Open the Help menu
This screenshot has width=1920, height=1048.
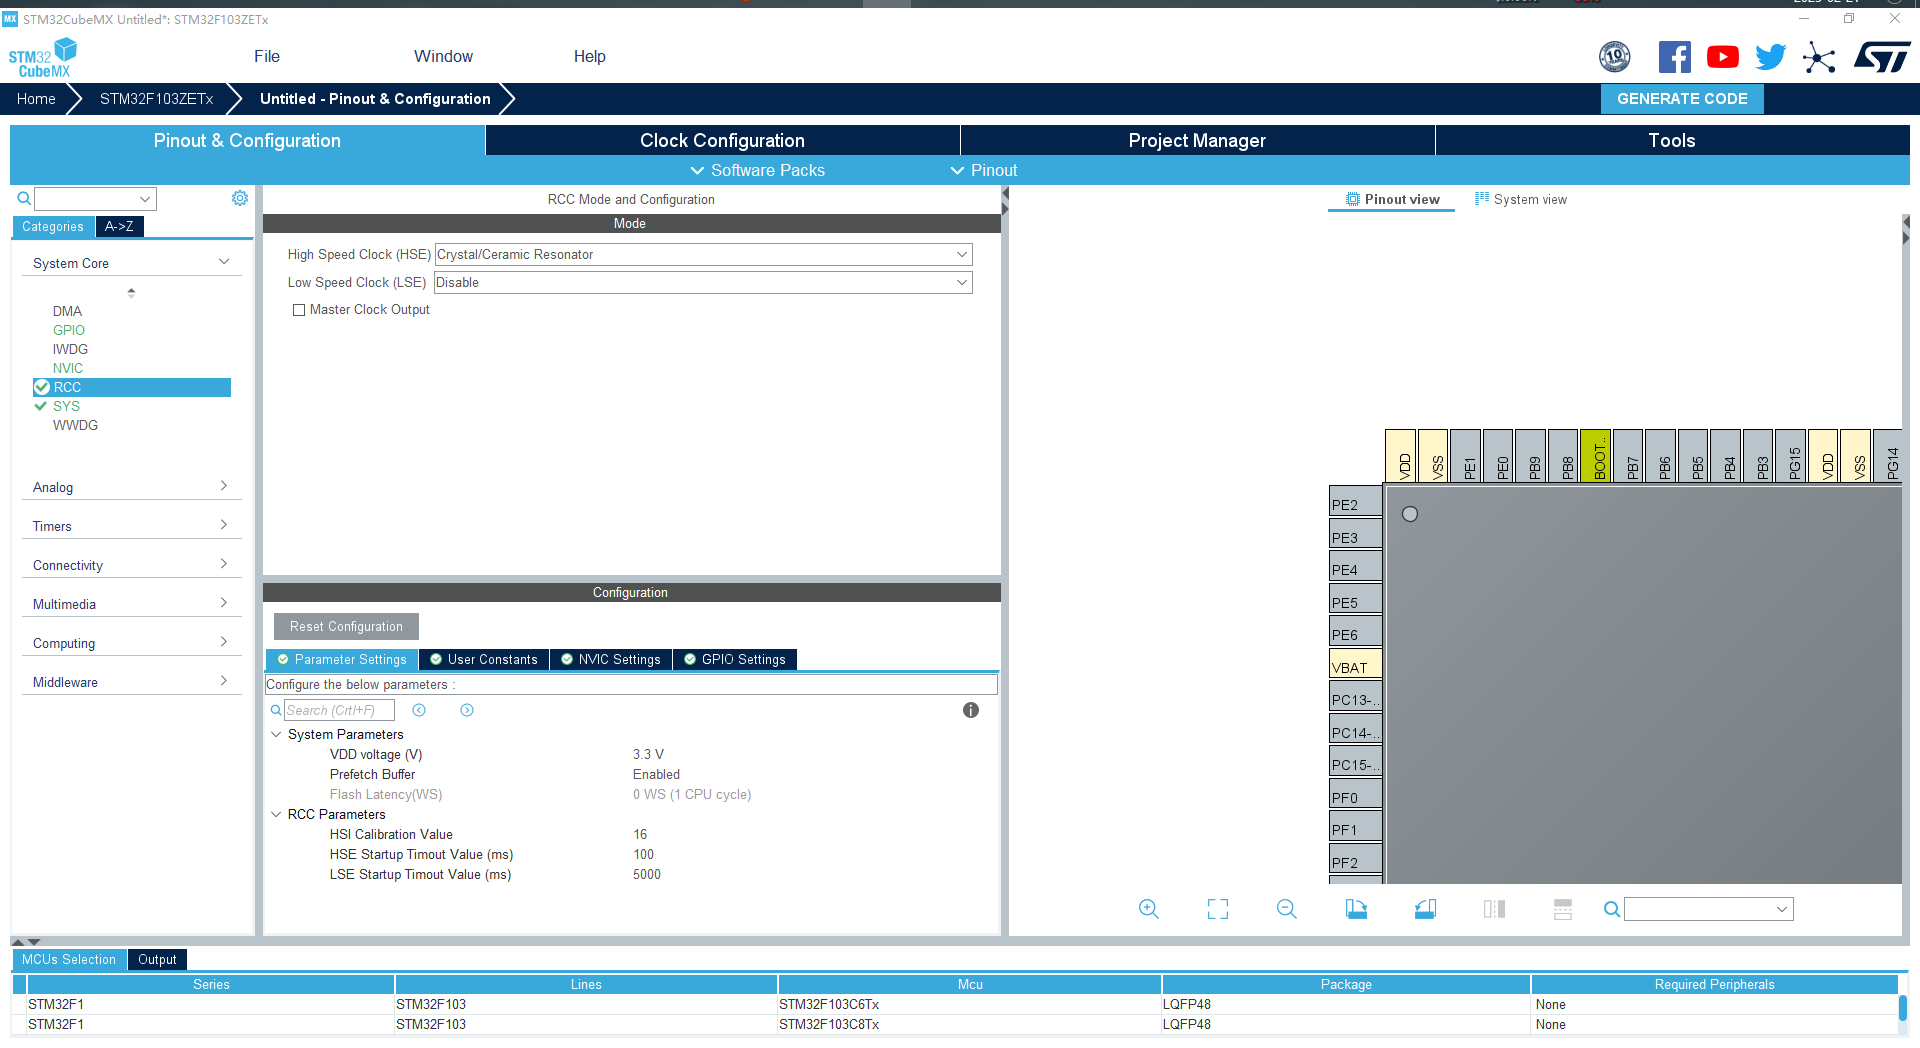tap(589, 57)
